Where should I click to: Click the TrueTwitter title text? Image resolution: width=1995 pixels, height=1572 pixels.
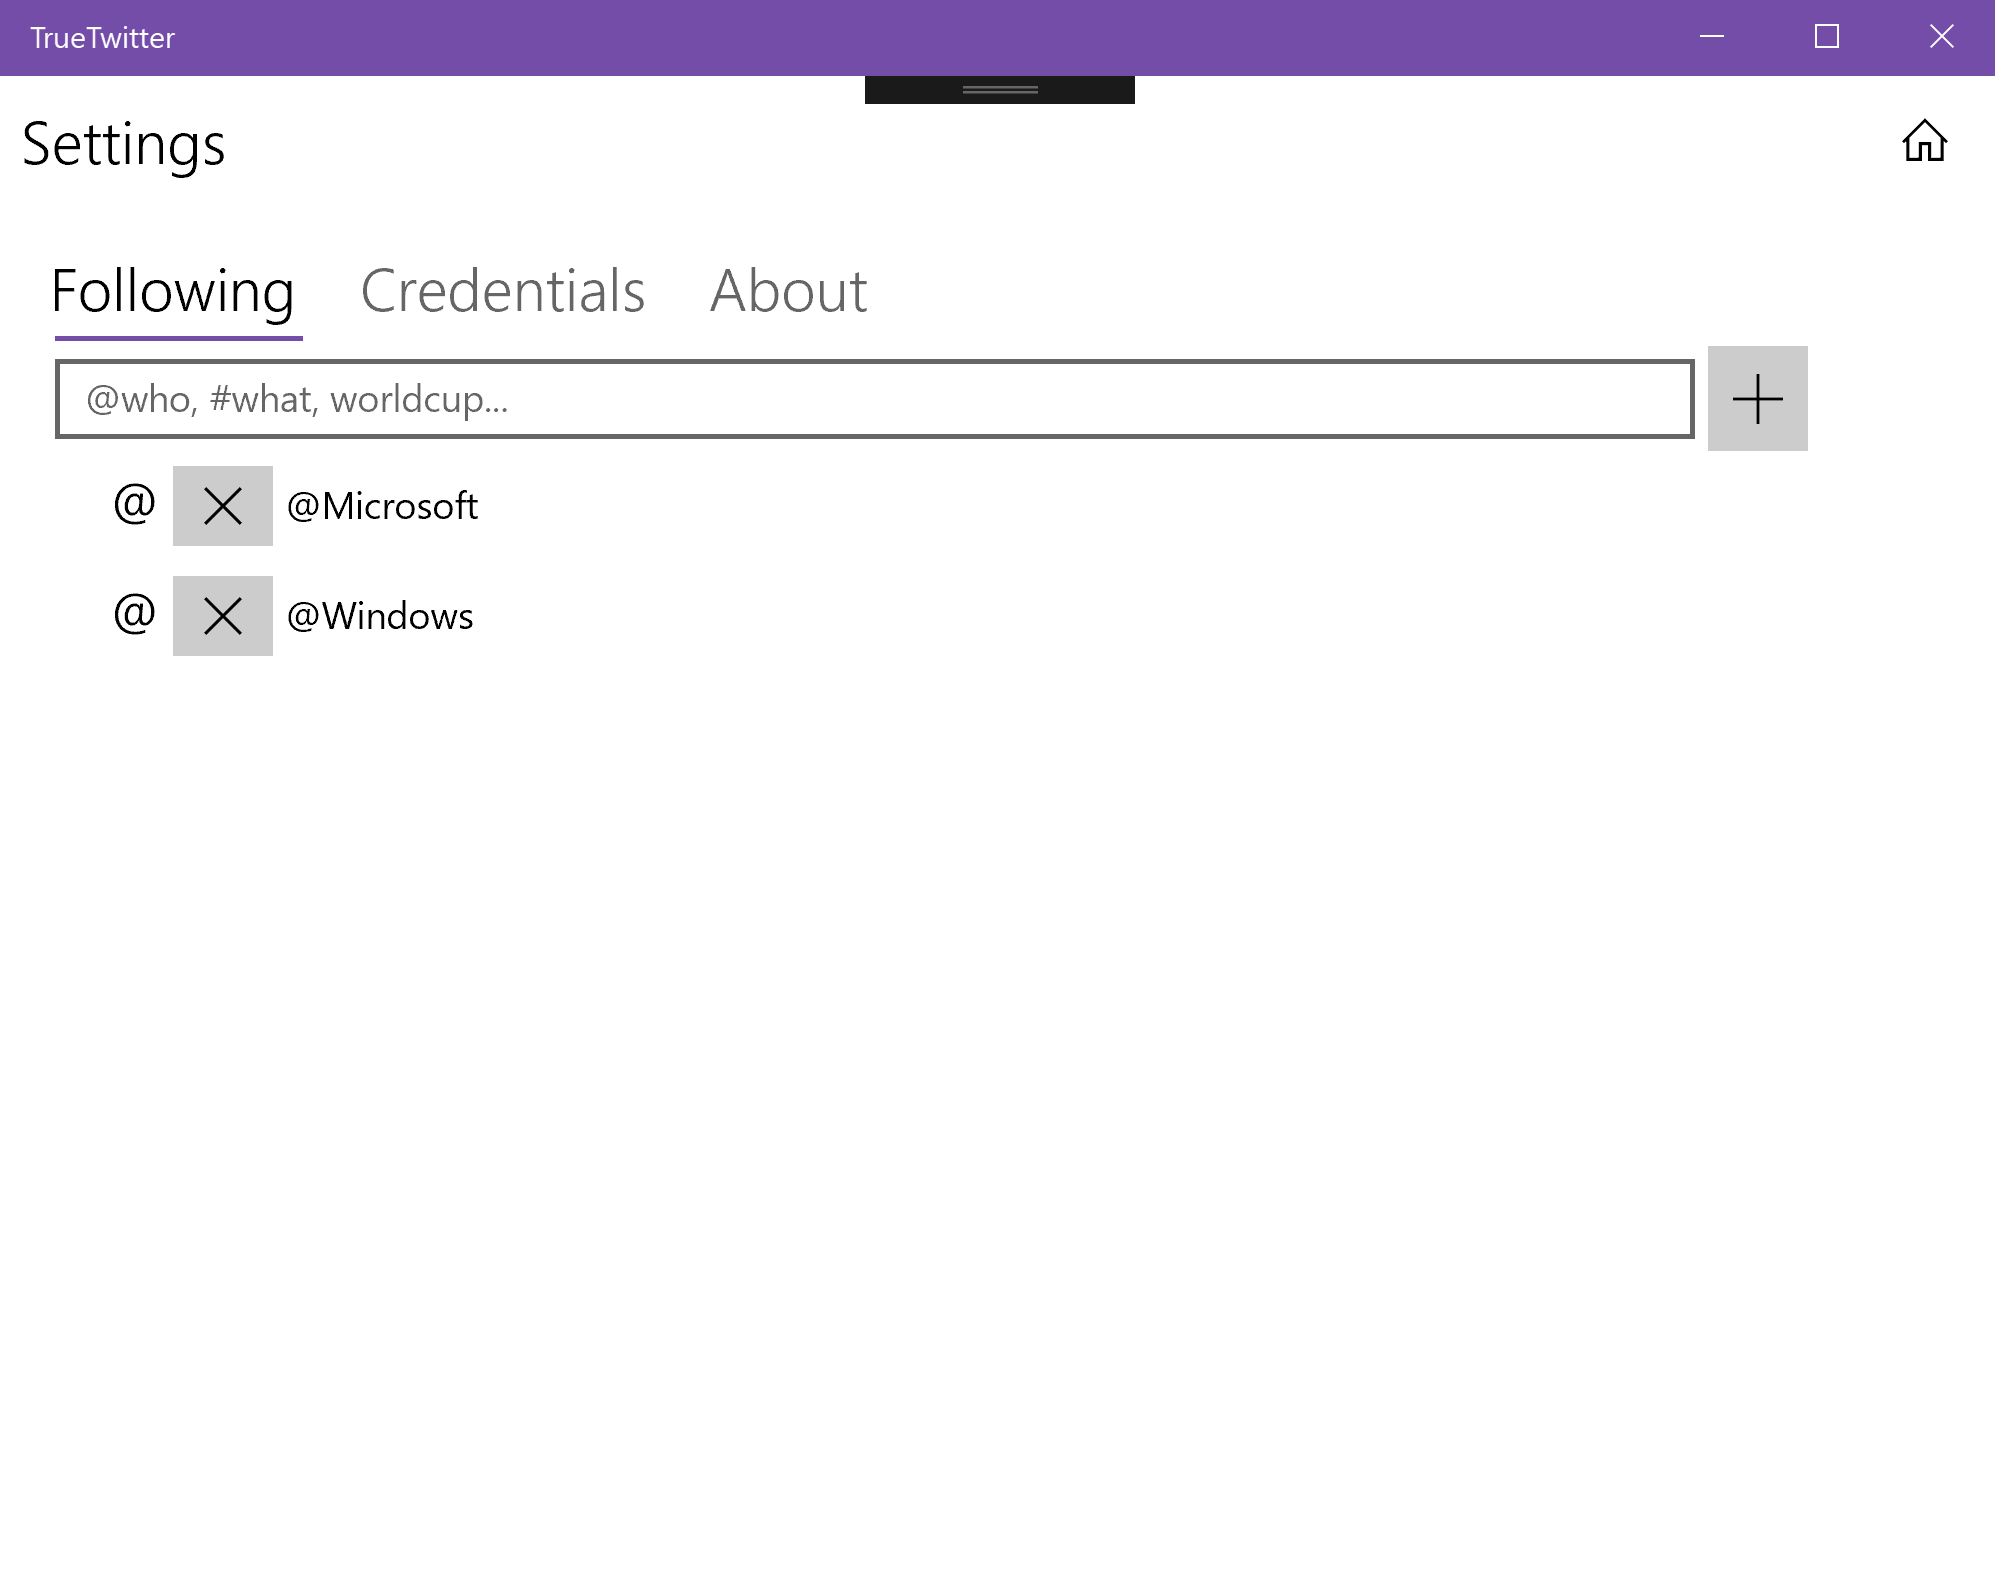102,38
